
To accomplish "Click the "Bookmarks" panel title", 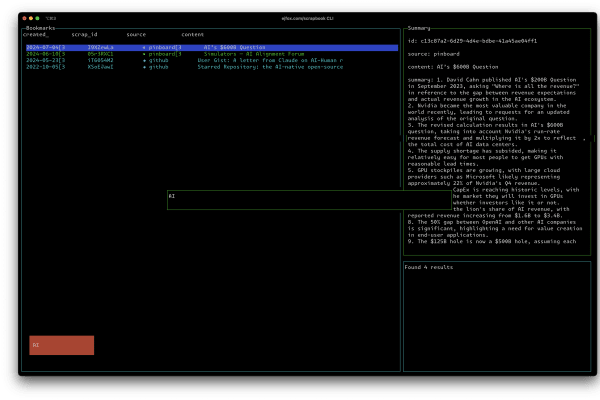I will [41, 28].
